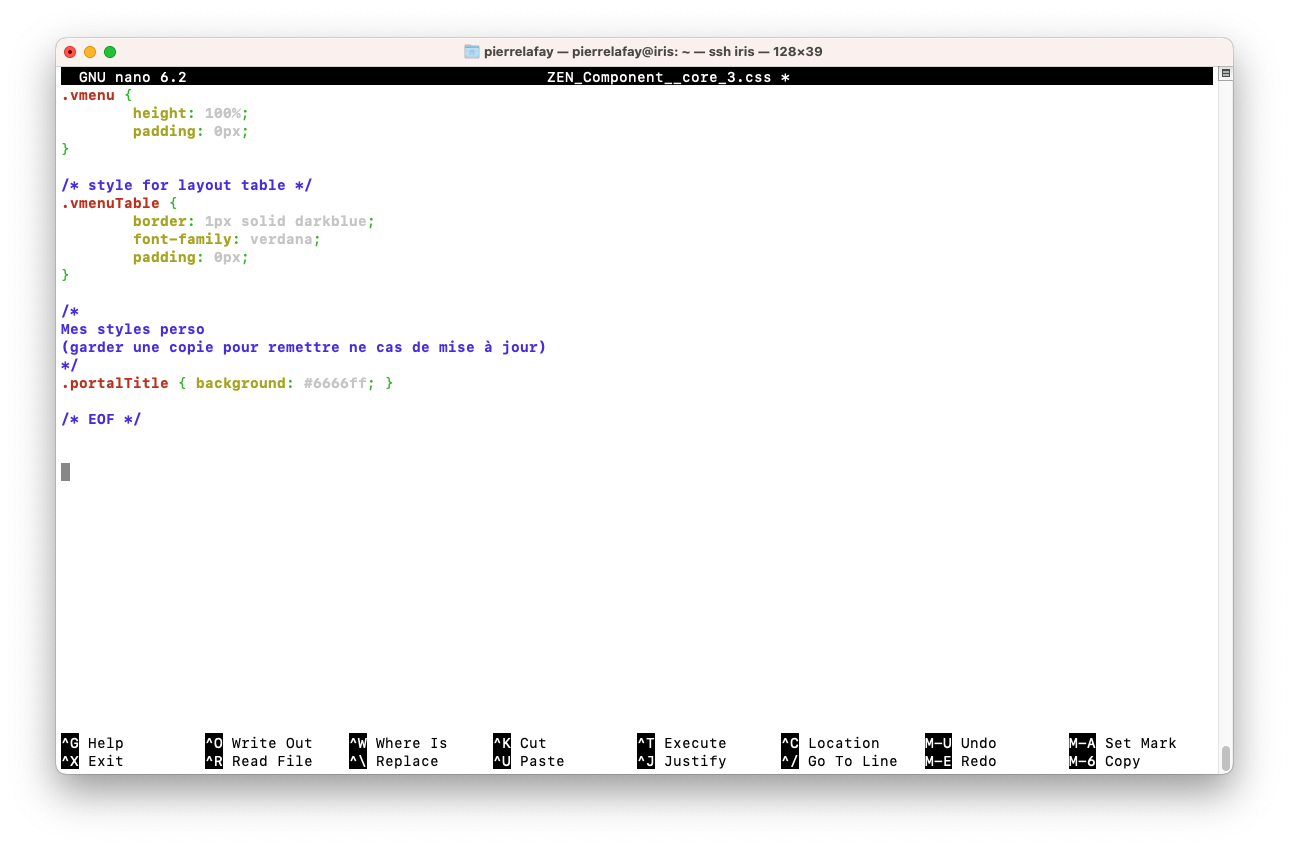The width and height of the screenshot is (1289, 848).
Task: Click the ^W Where Is shortcut
Action: (x=398, y=743)
